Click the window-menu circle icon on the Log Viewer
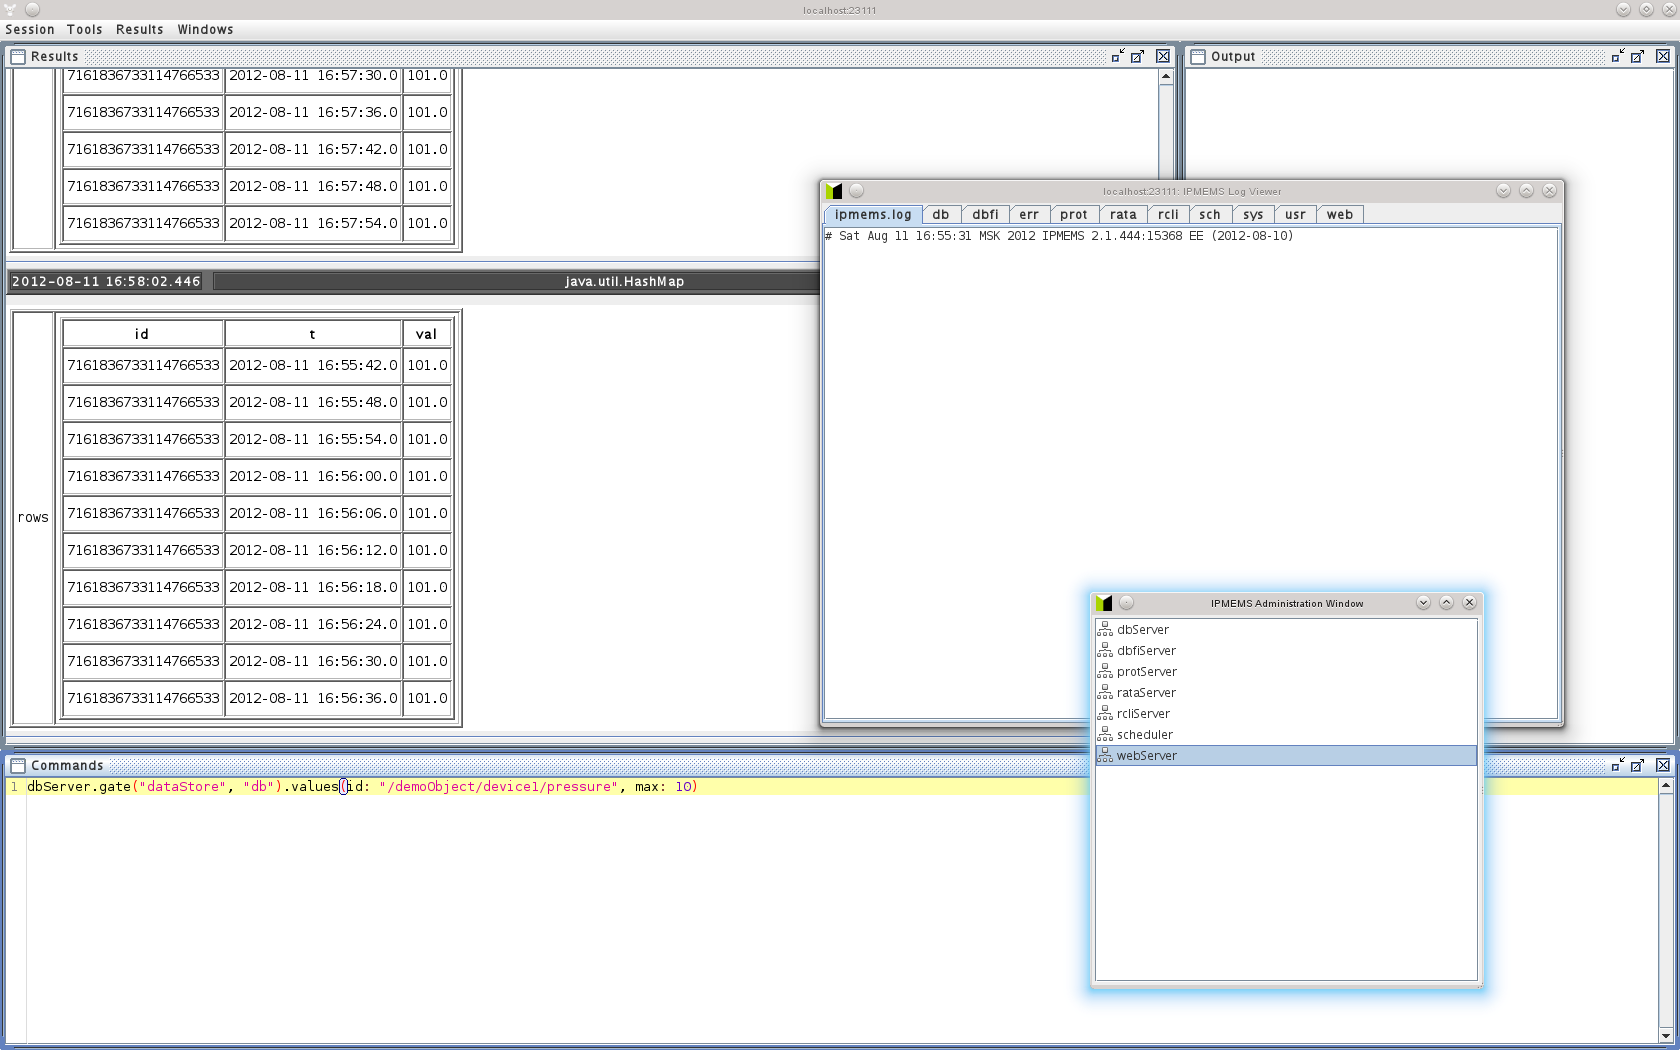Viewport: 1680px width, 1050px height. pyautogui.click(x=856, y=190)
